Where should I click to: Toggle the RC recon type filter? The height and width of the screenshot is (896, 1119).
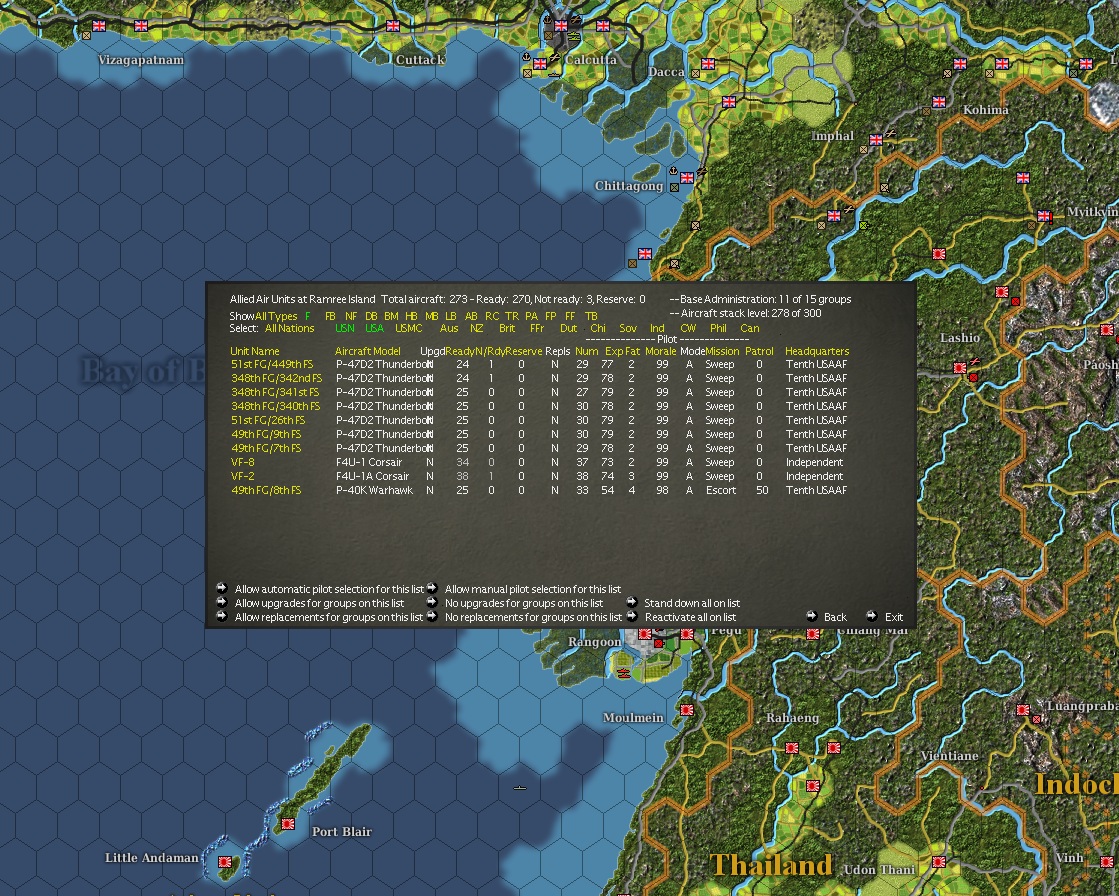coord(492,316)
